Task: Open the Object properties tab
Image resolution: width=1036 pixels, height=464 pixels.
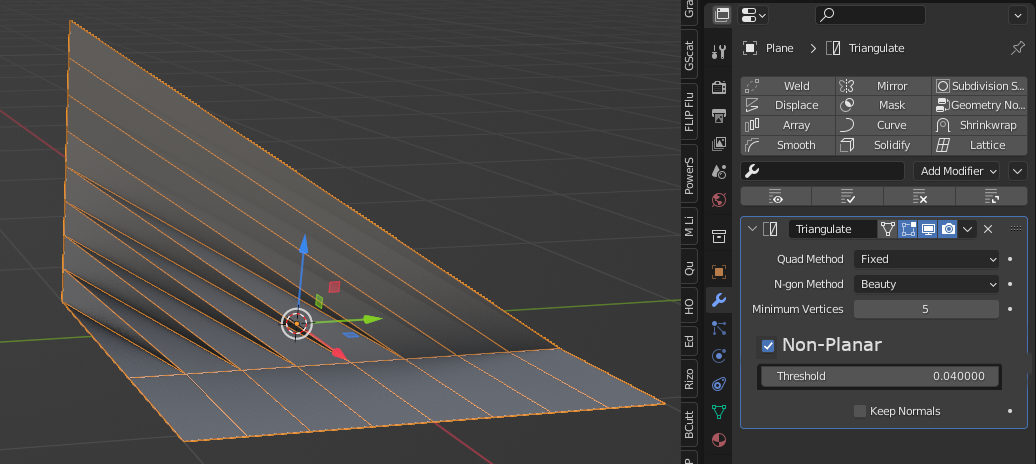Action: (x=719, y=272)
